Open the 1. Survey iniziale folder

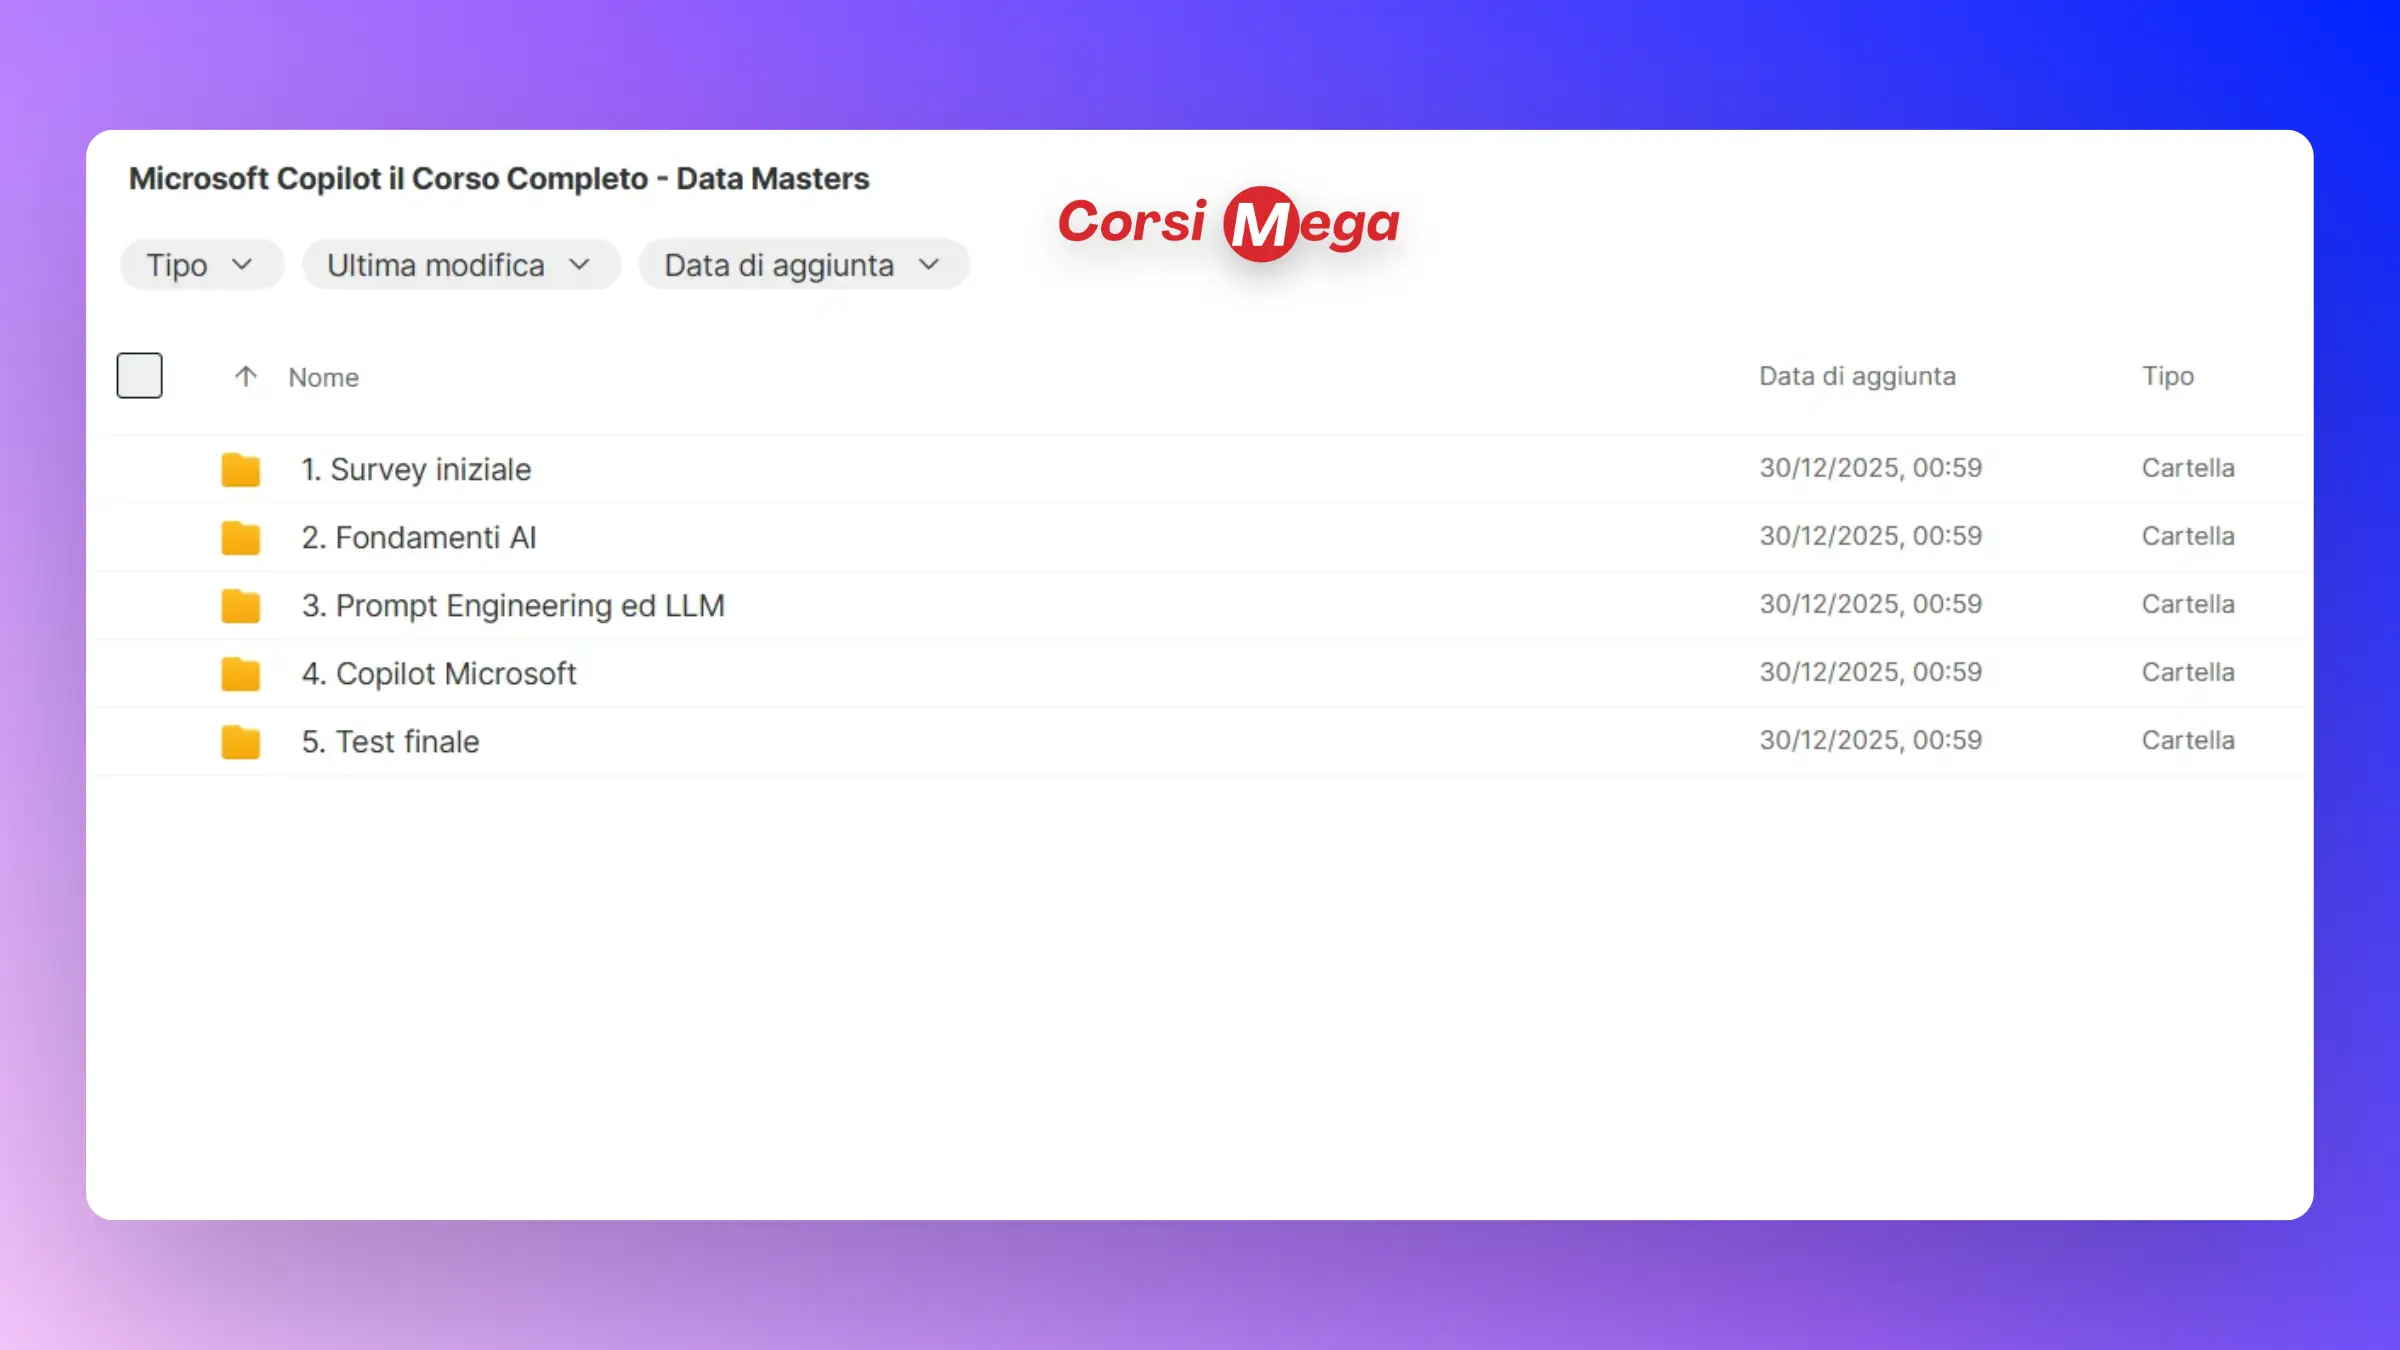[x=416, y=469]
